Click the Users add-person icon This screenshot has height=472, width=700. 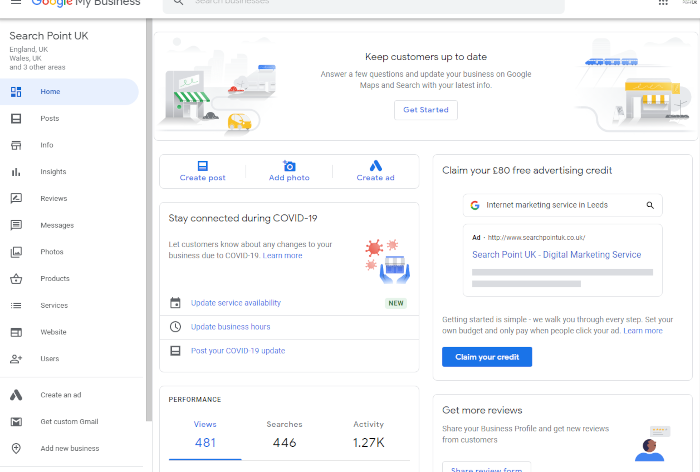(16, 359)
